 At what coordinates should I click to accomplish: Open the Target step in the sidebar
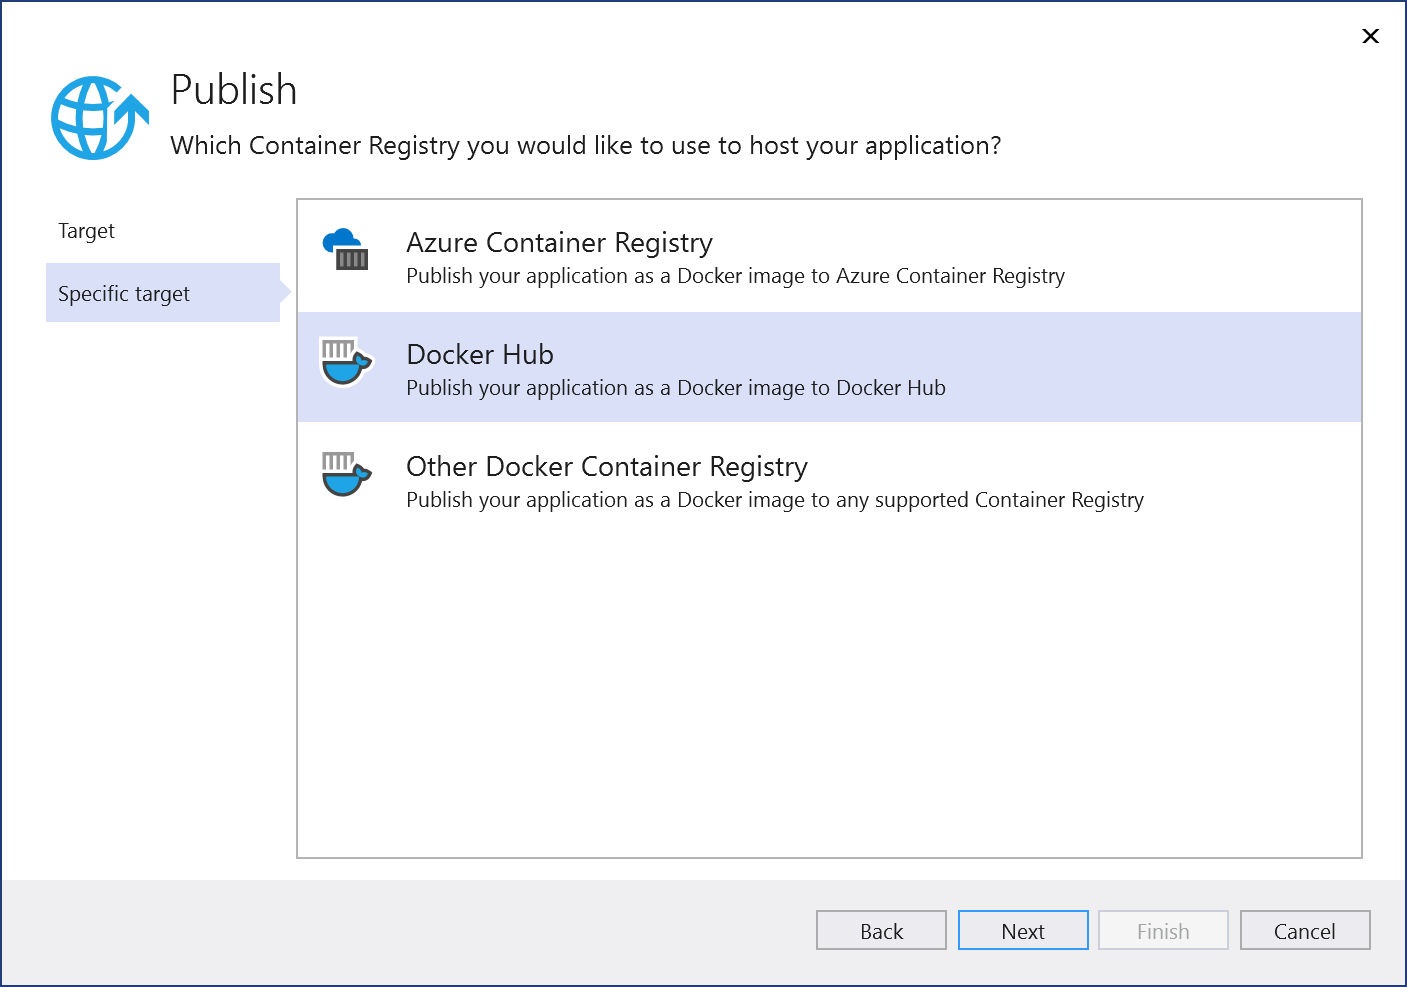coord(86,230)
